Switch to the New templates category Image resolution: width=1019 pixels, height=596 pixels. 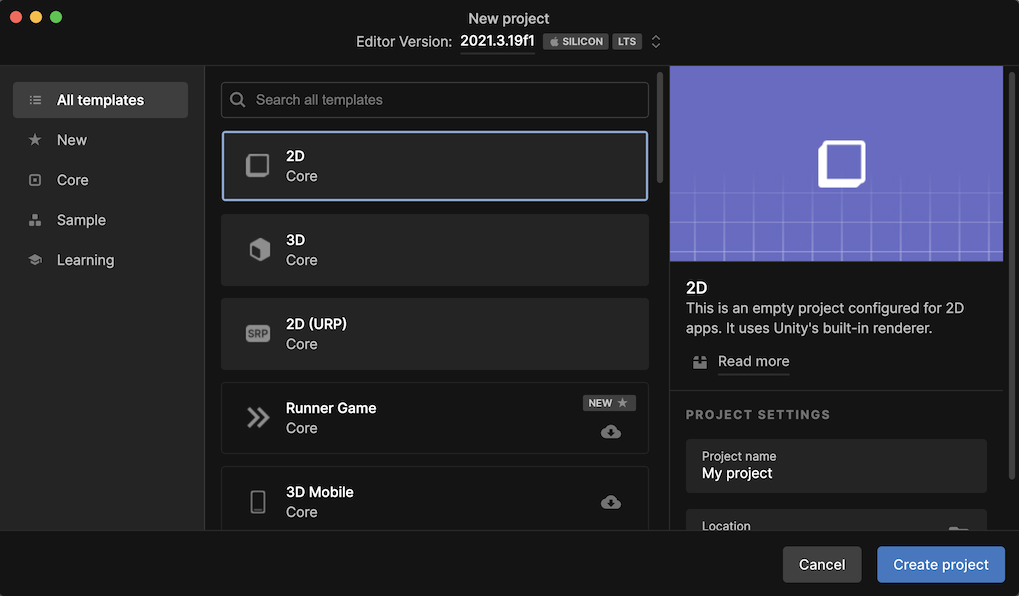72,140
